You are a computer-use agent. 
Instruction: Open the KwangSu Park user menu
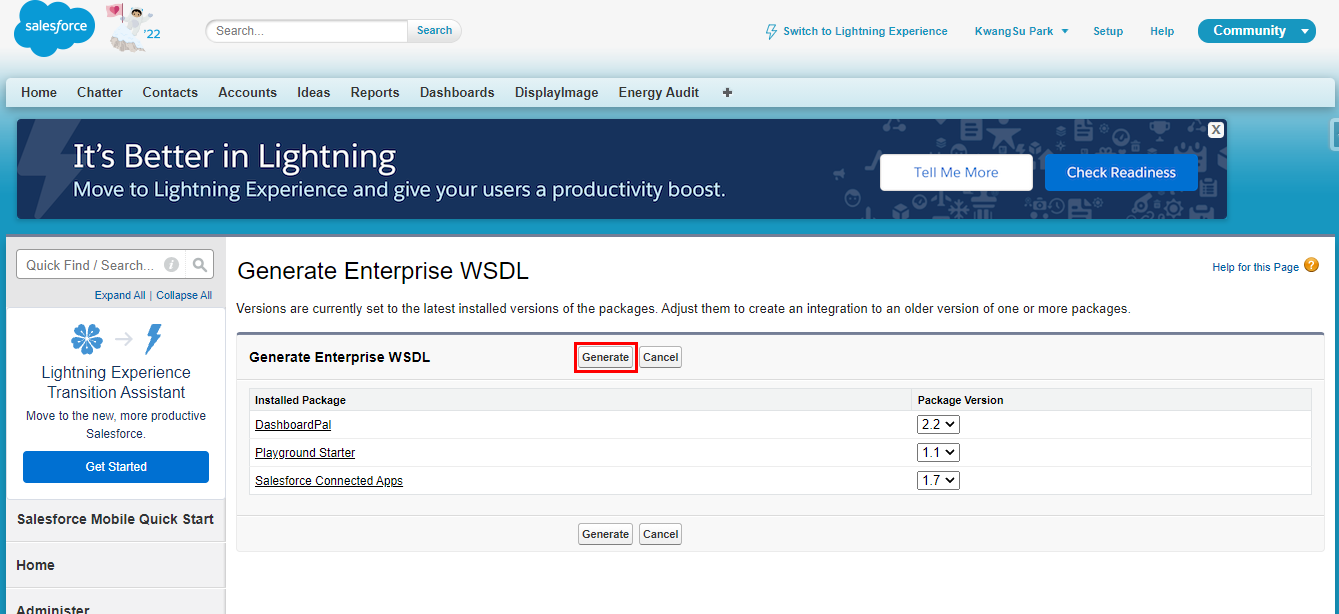[x=1021, y=31]
